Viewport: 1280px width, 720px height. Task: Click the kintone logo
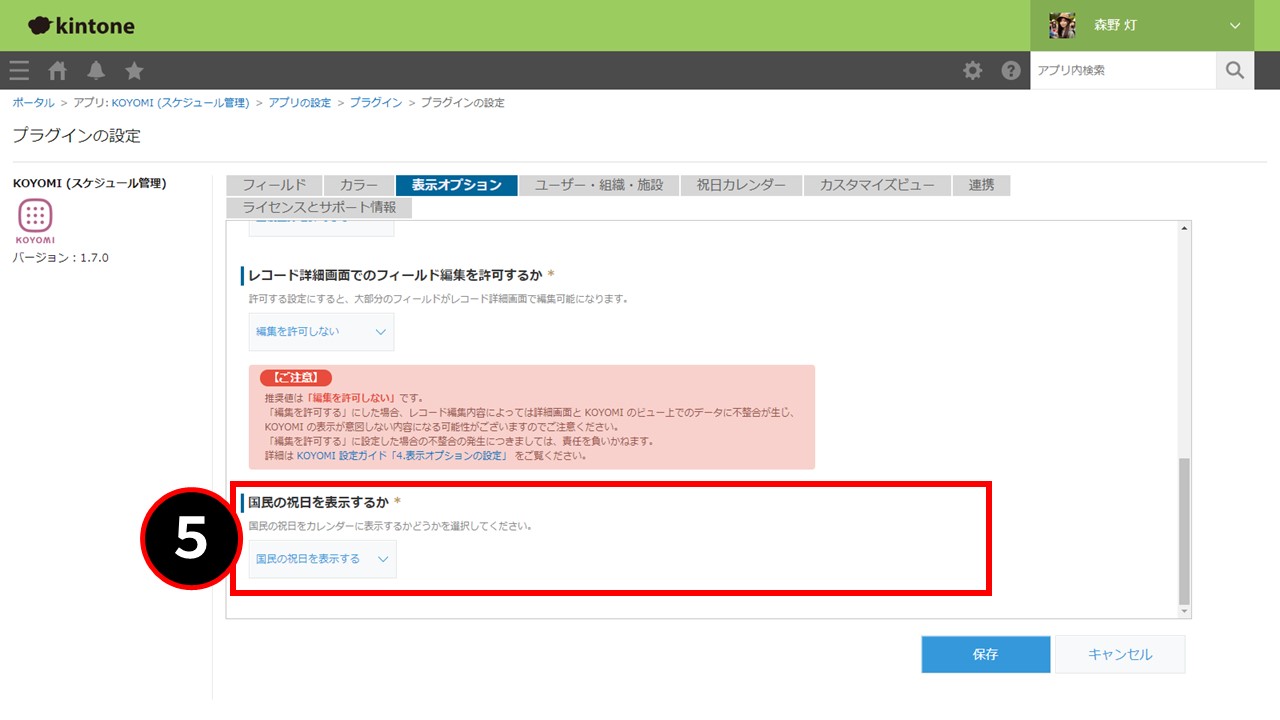coord(81,26)
